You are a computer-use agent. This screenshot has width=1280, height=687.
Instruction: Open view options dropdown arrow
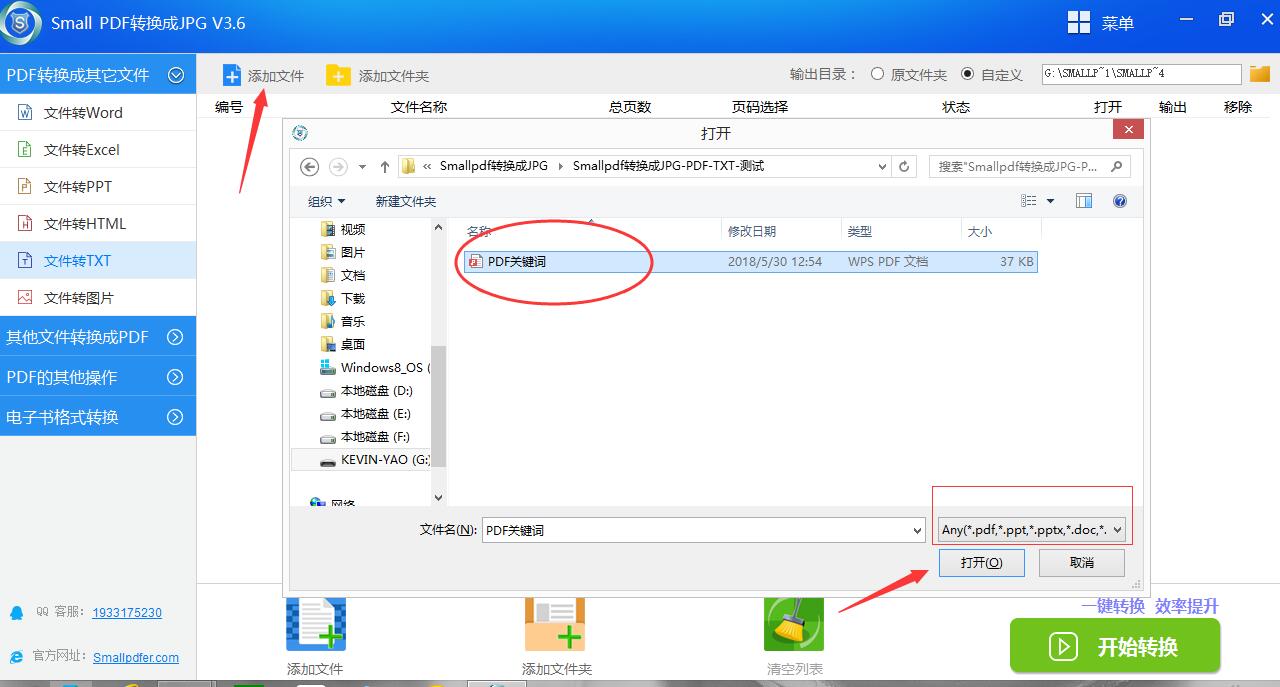coord(1050,201)
